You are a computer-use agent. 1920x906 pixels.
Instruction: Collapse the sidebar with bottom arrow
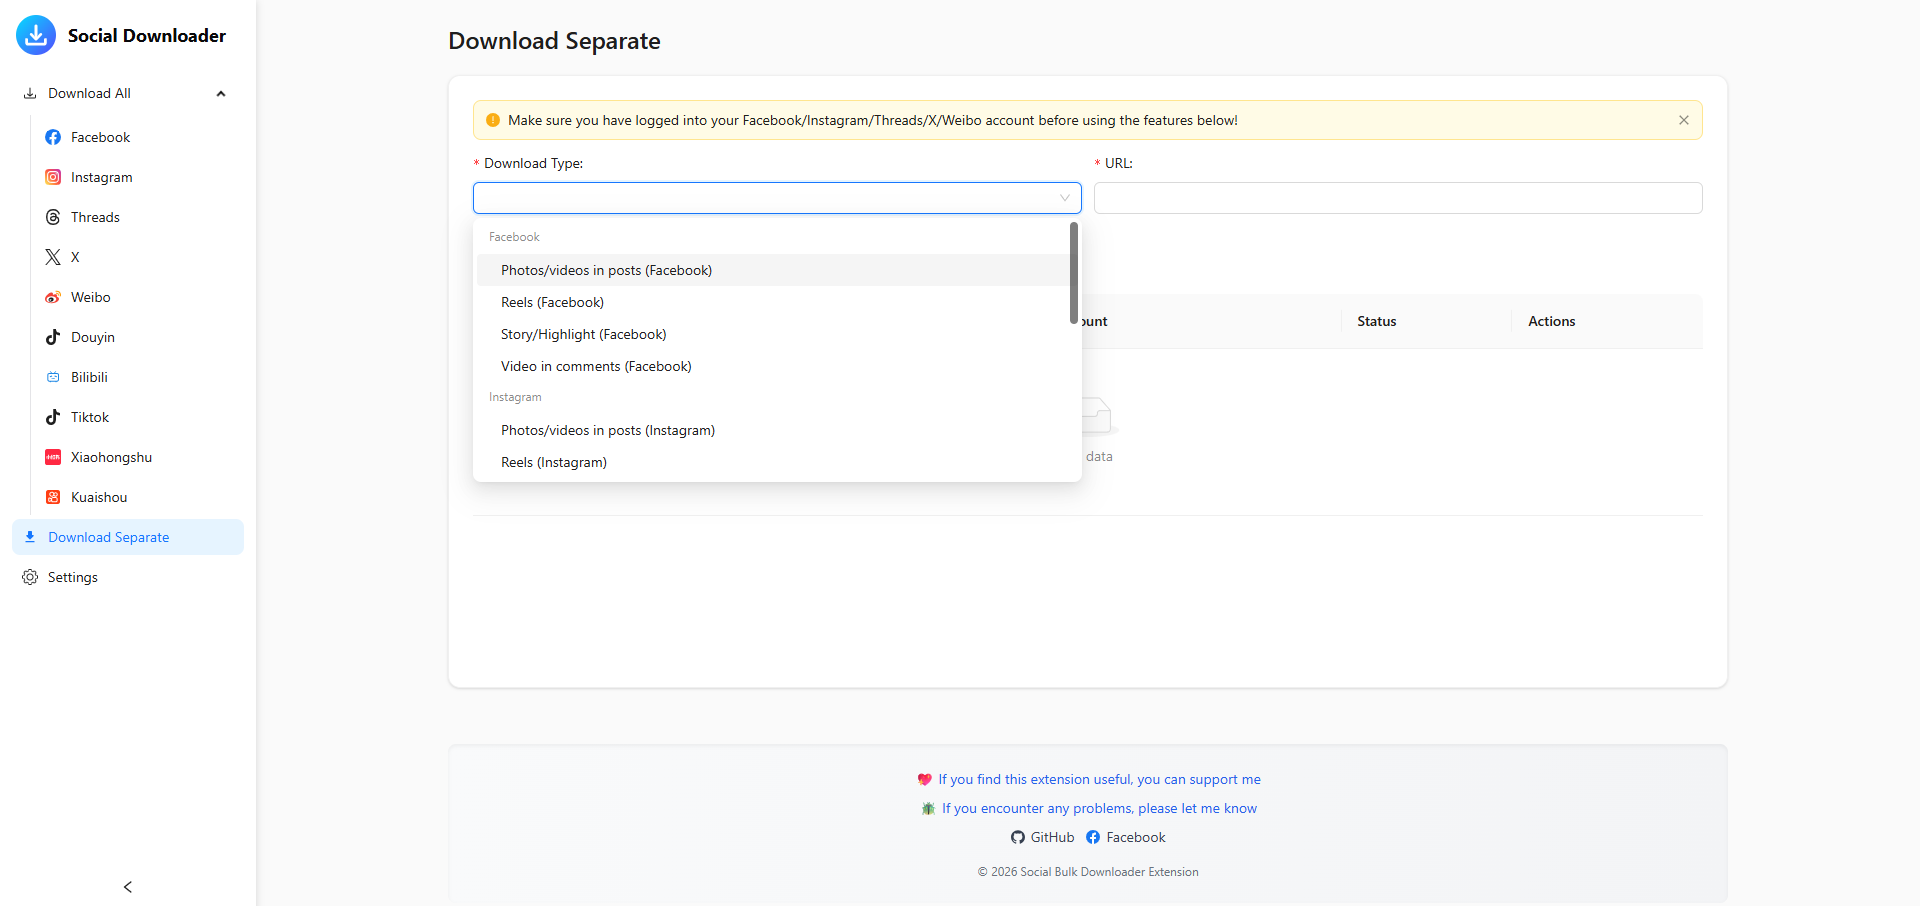coord(128,887)
